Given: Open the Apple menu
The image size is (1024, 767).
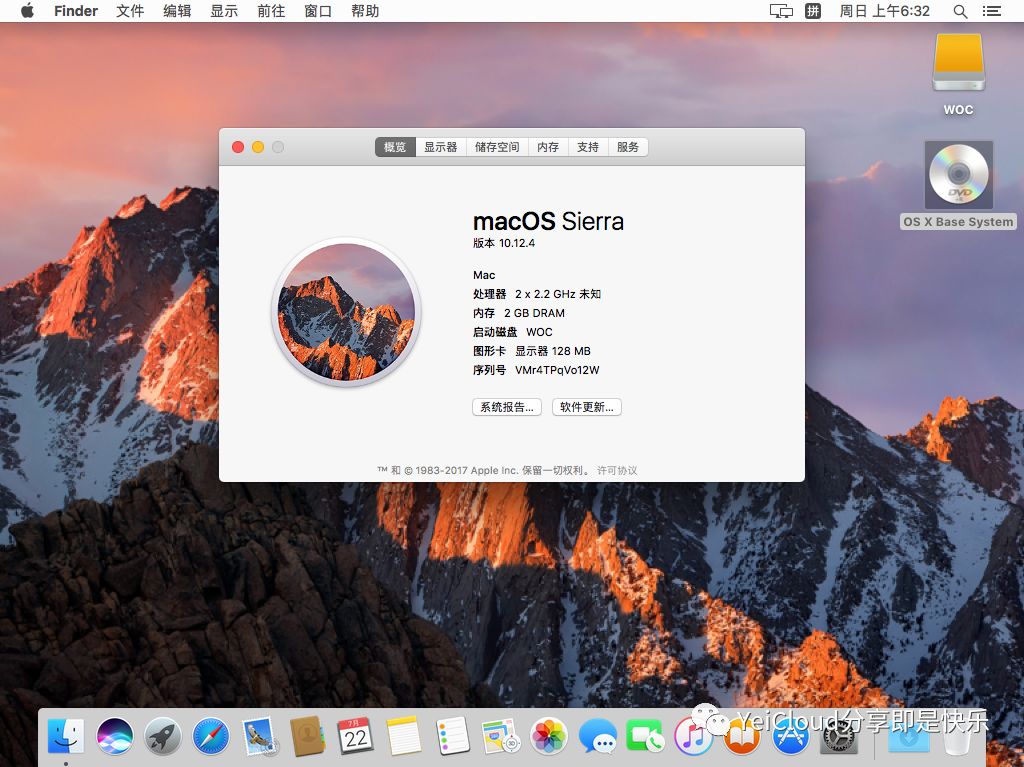Looking at the screenshot, I should click(x=27, y=11).
